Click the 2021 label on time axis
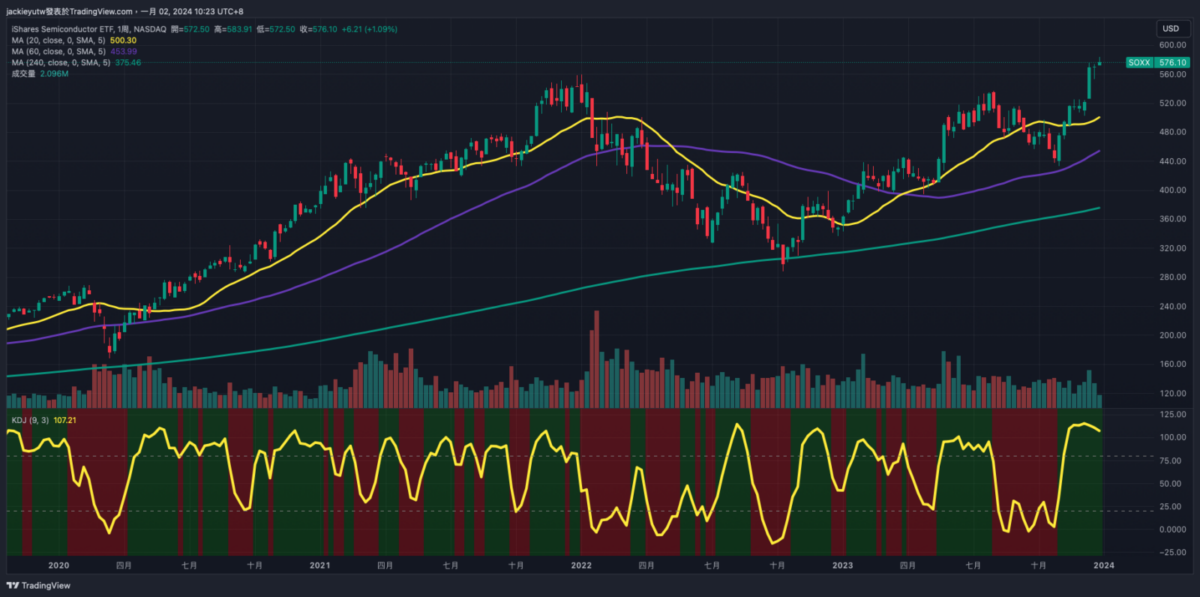The image size is (1200, 597). [x=320, y=565]
